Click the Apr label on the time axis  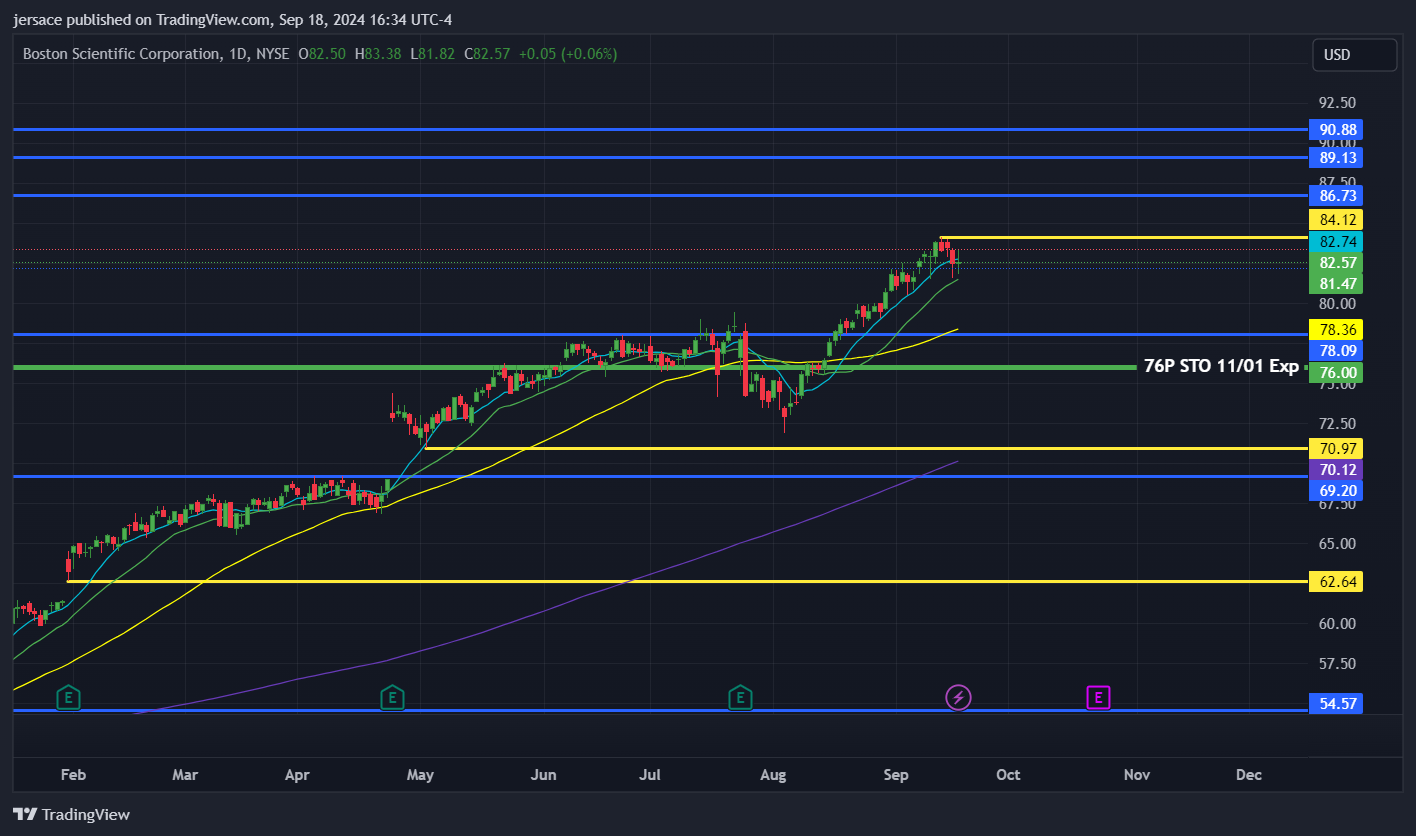[296, 775]
